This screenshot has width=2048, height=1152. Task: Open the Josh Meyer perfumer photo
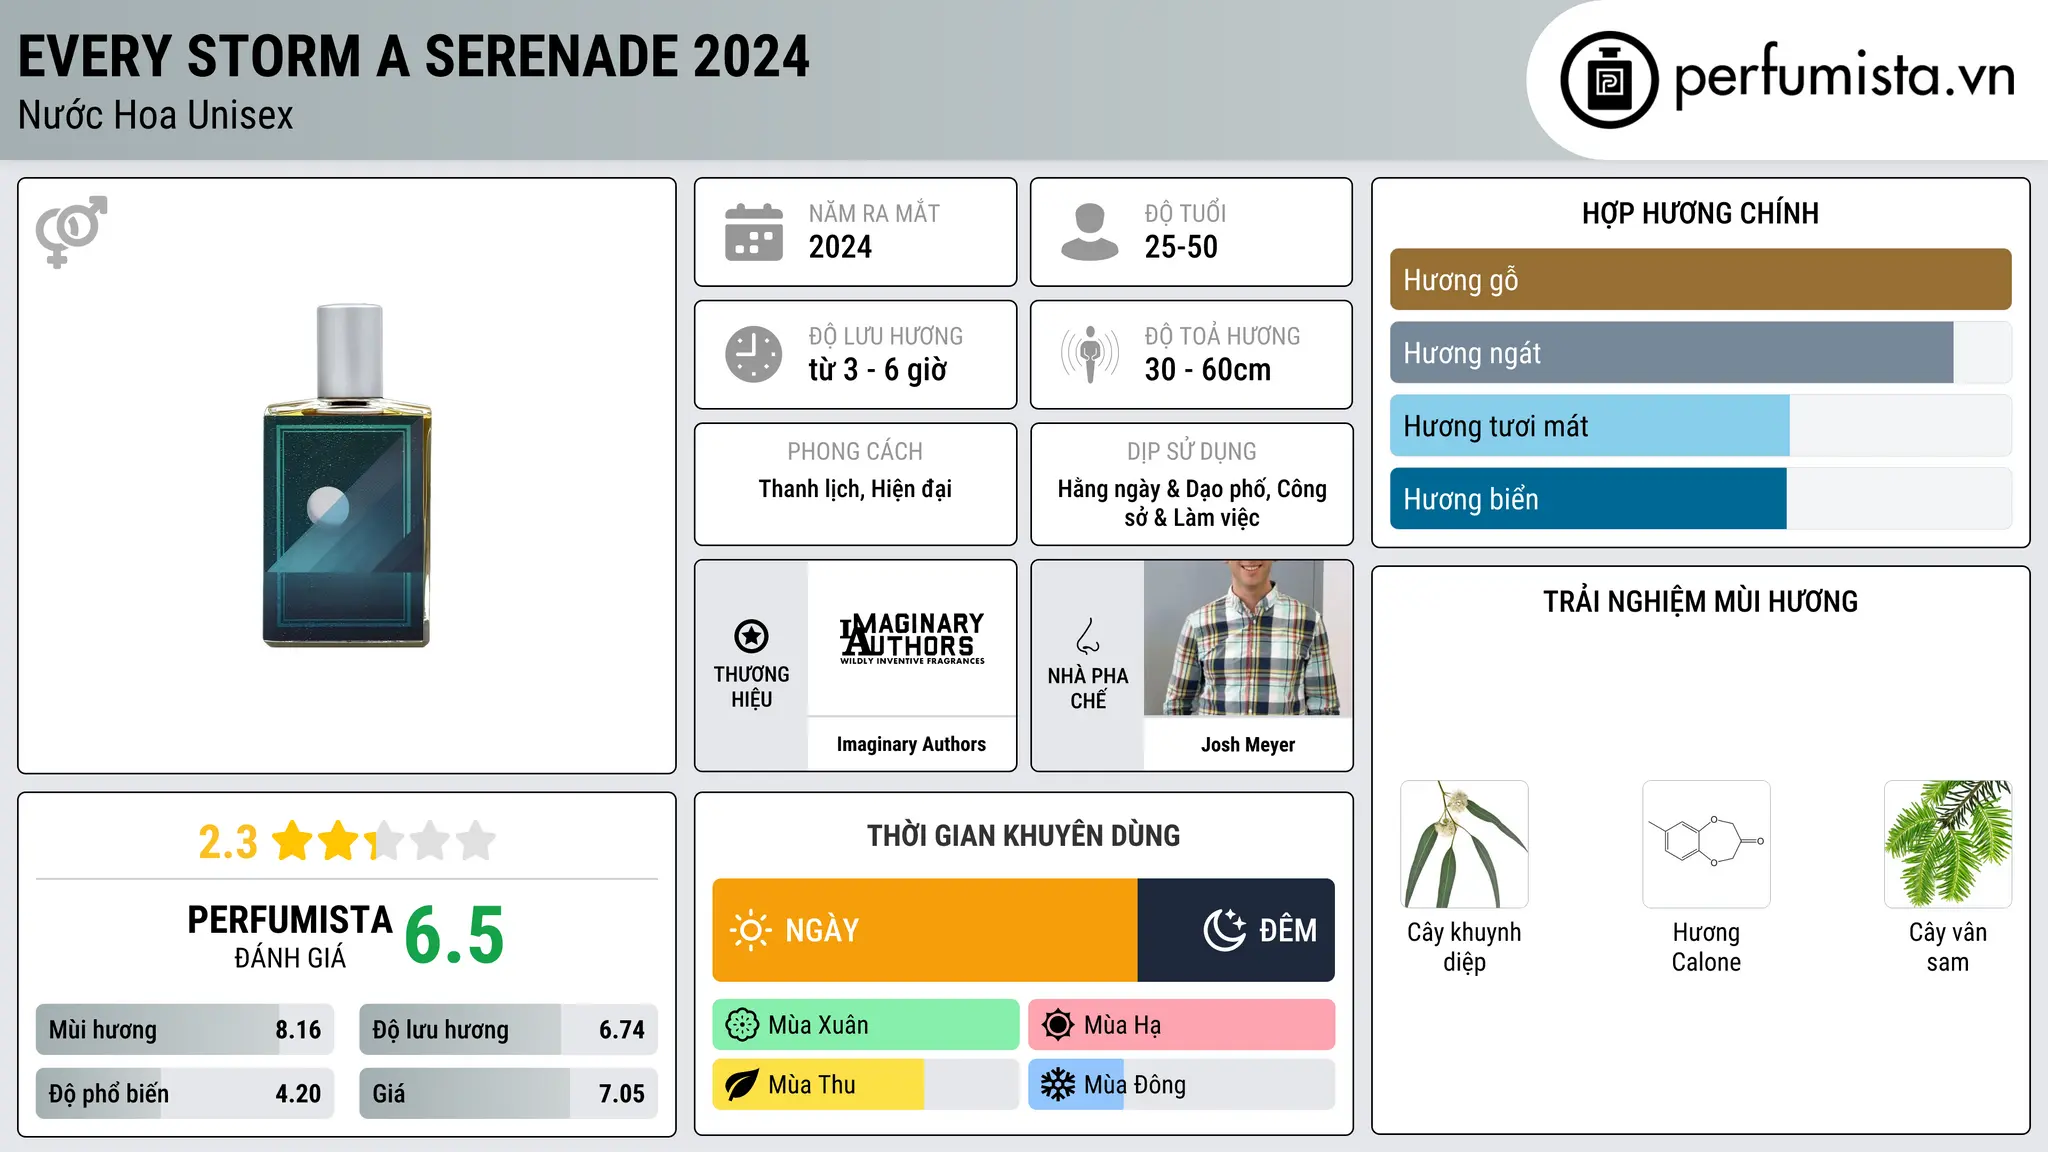click(x=1248, y=638)
